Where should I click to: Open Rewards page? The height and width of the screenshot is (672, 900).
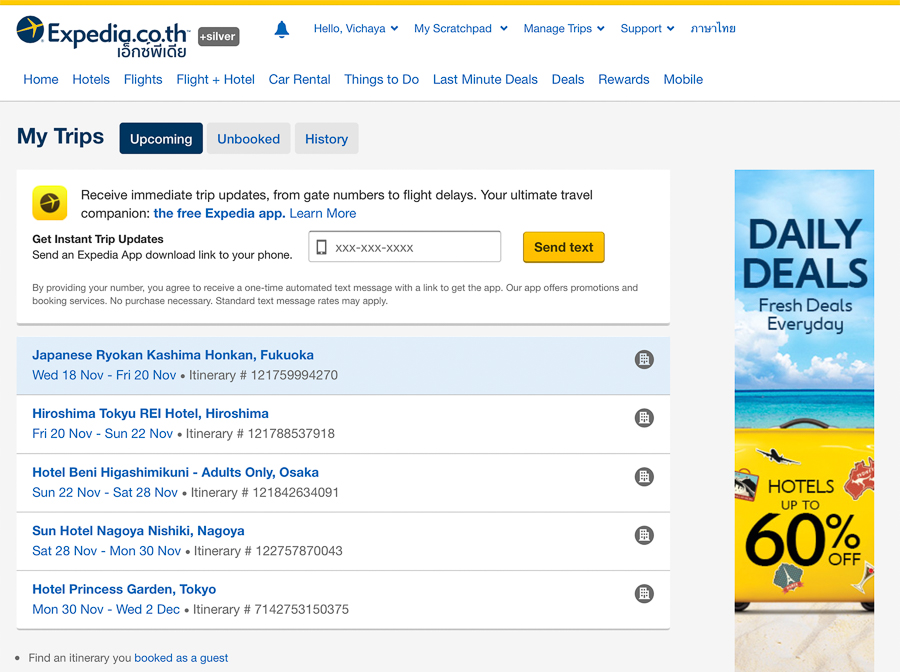click(624, 79)
